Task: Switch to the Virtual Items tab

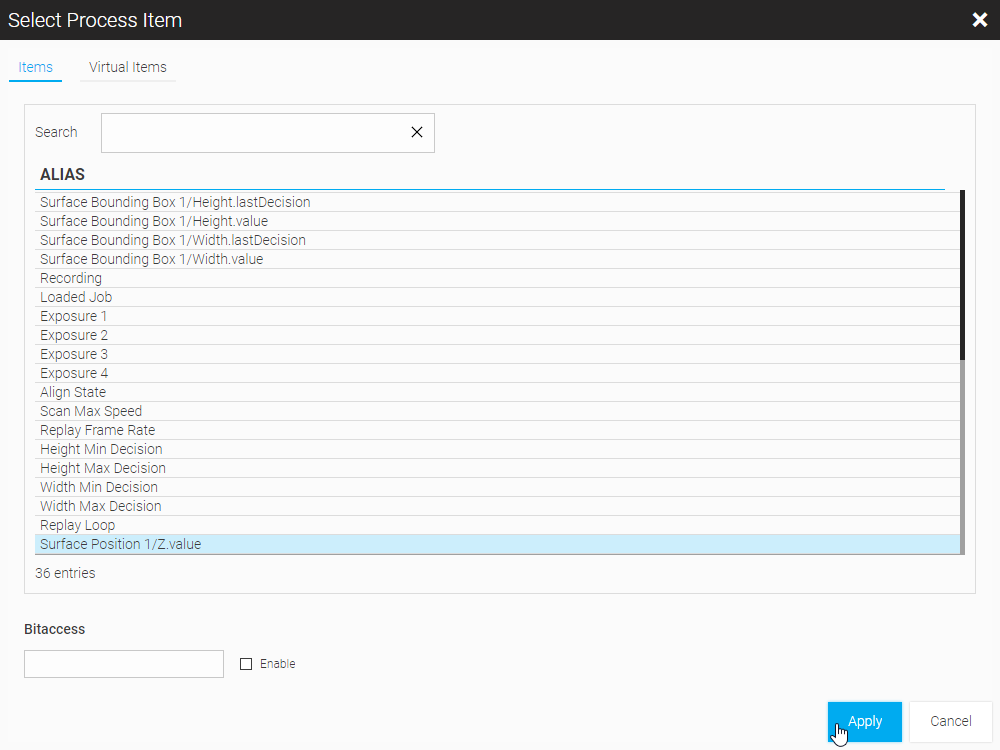Action: (128, 67)
